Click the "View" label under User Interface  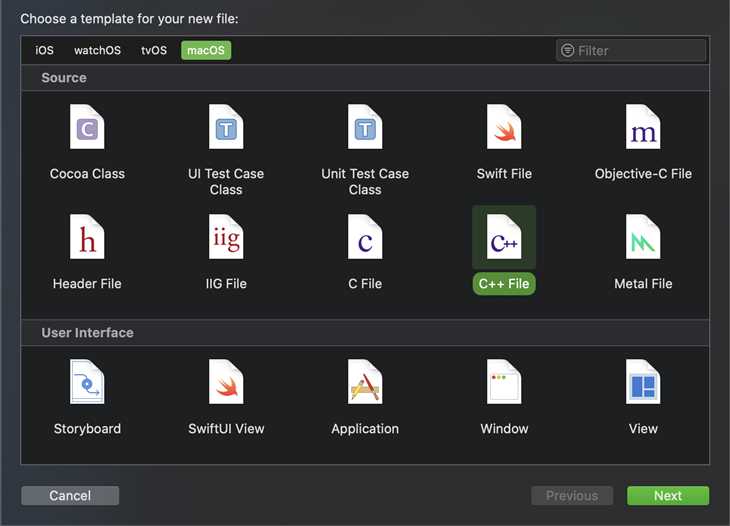[643, 429]
